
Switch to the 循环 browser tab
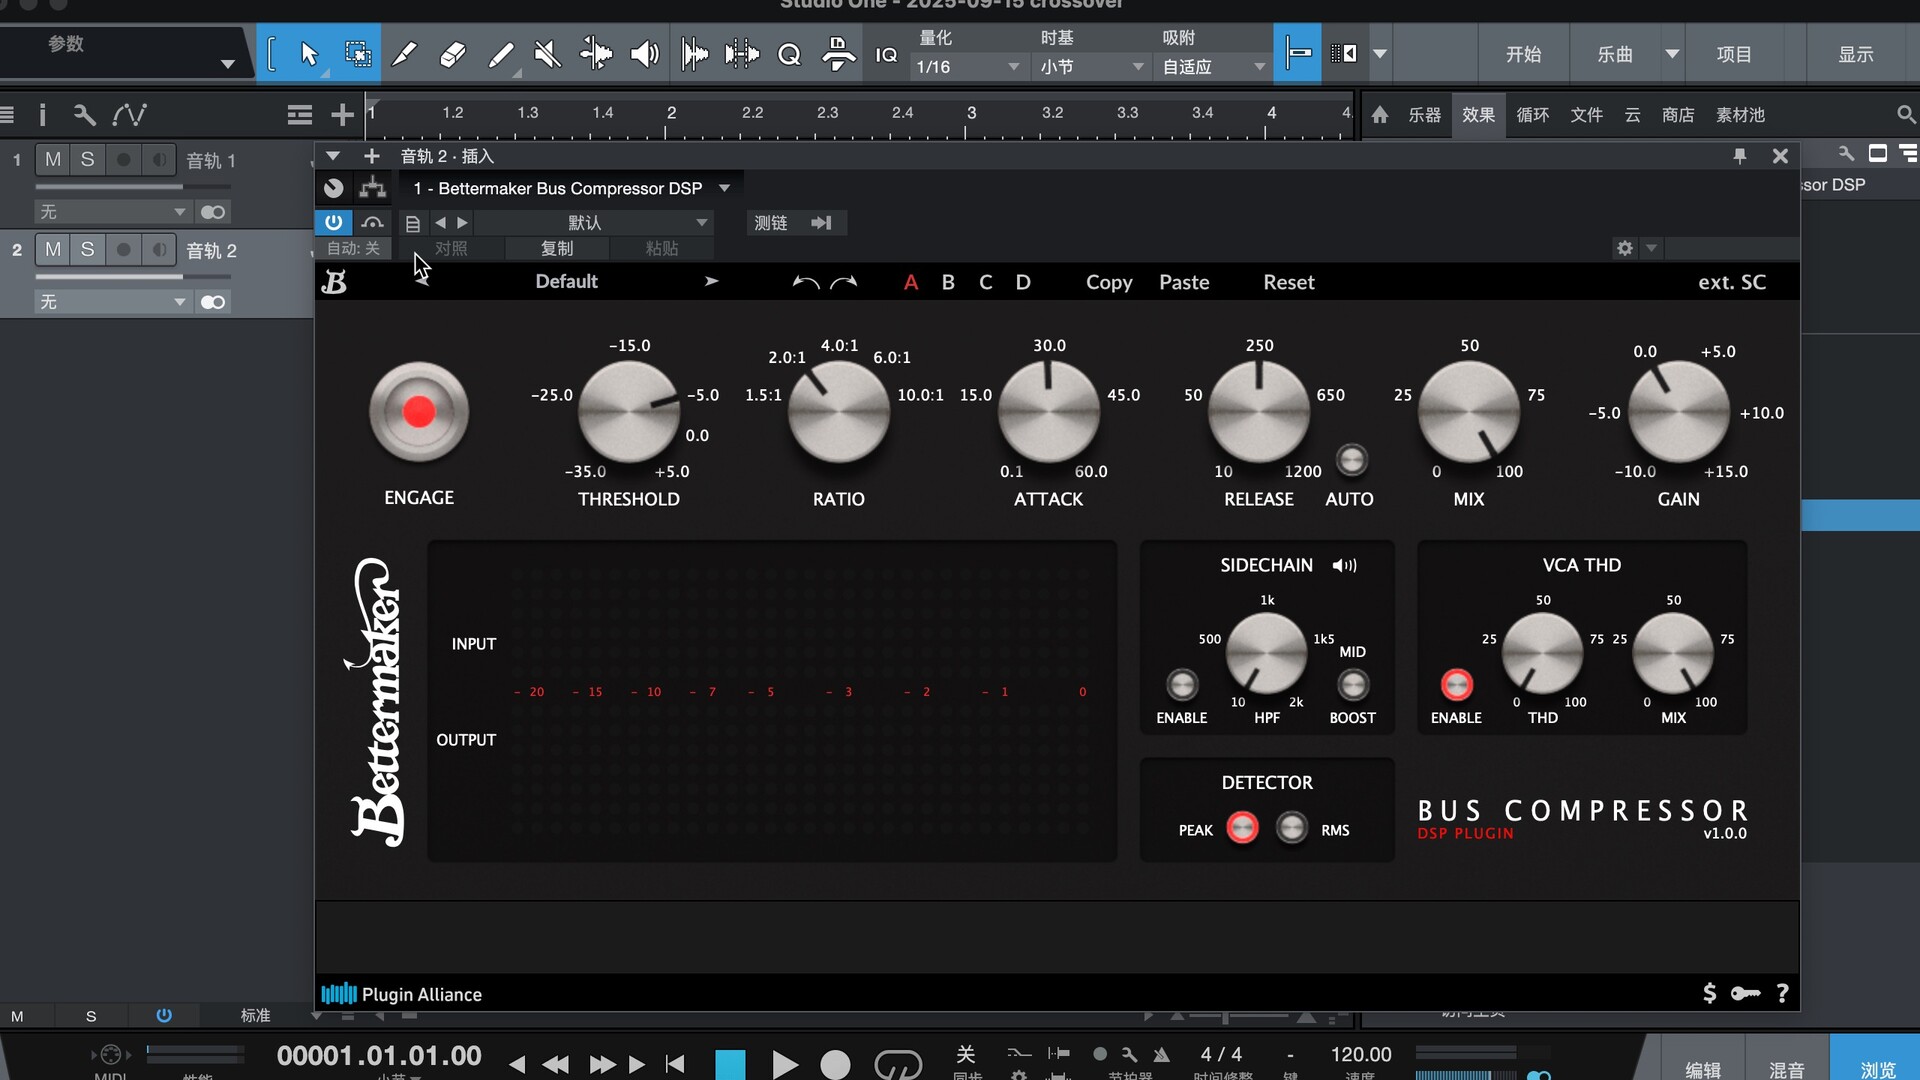1533,115
